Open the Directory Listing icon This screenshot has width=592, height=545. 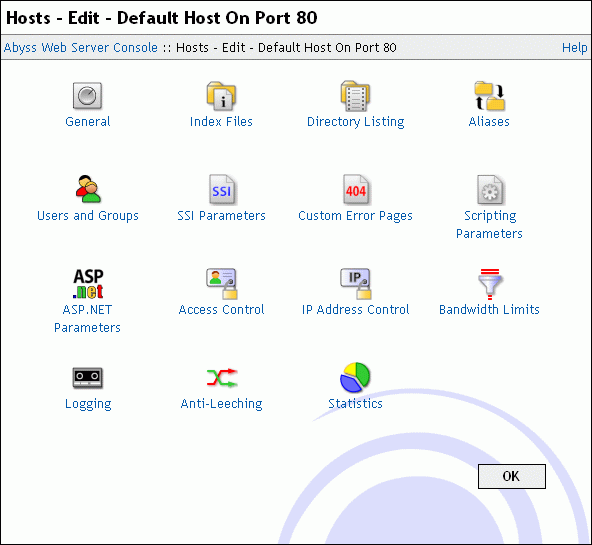pyautogui.click(x=355, y=95)
